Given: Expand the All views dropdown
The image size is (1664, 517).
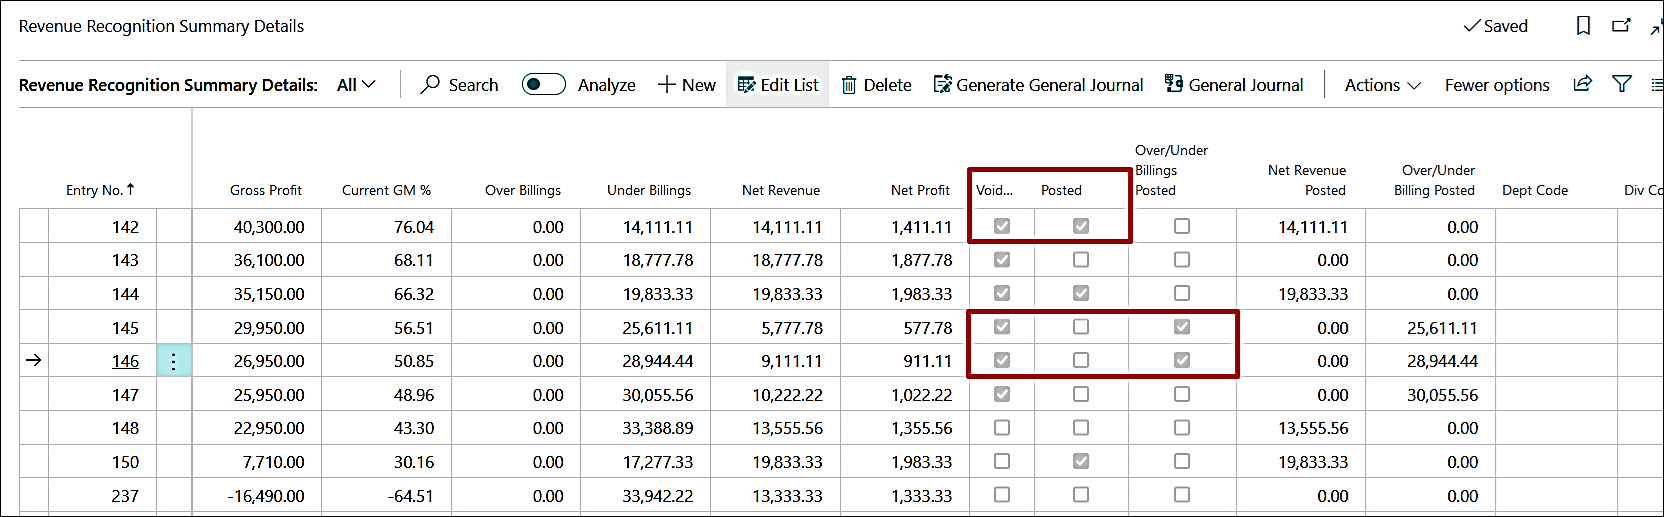Looking at the screenshot, I should point(356,85).
